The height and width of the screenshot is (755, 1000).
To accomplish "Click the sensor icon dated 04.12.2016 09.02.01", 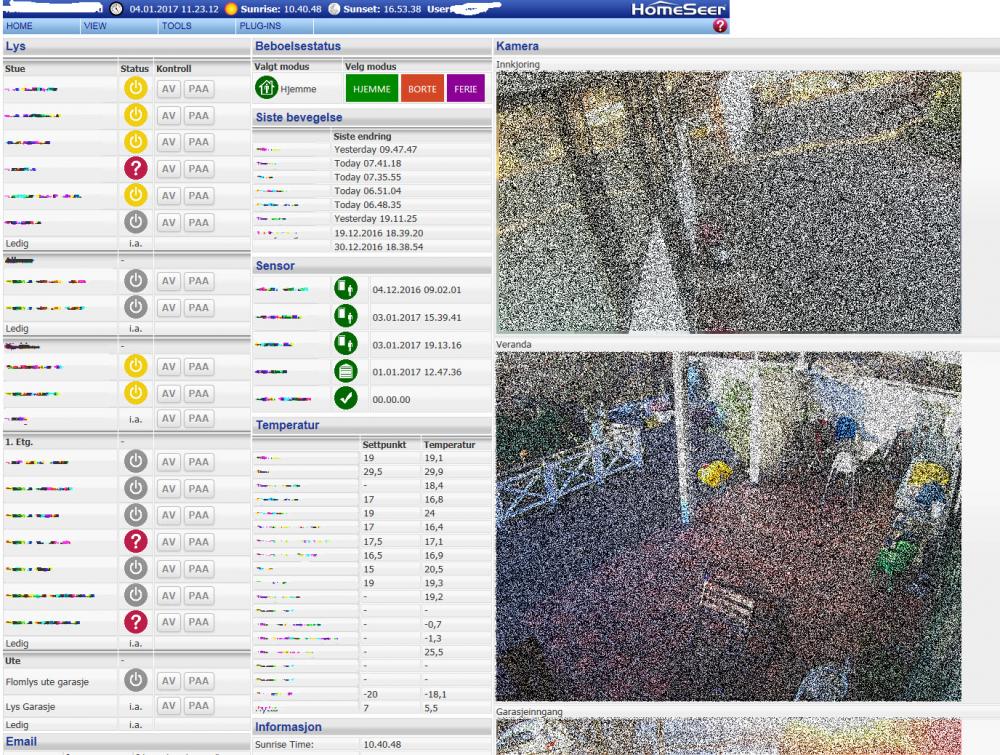I will tap(345, 289).
